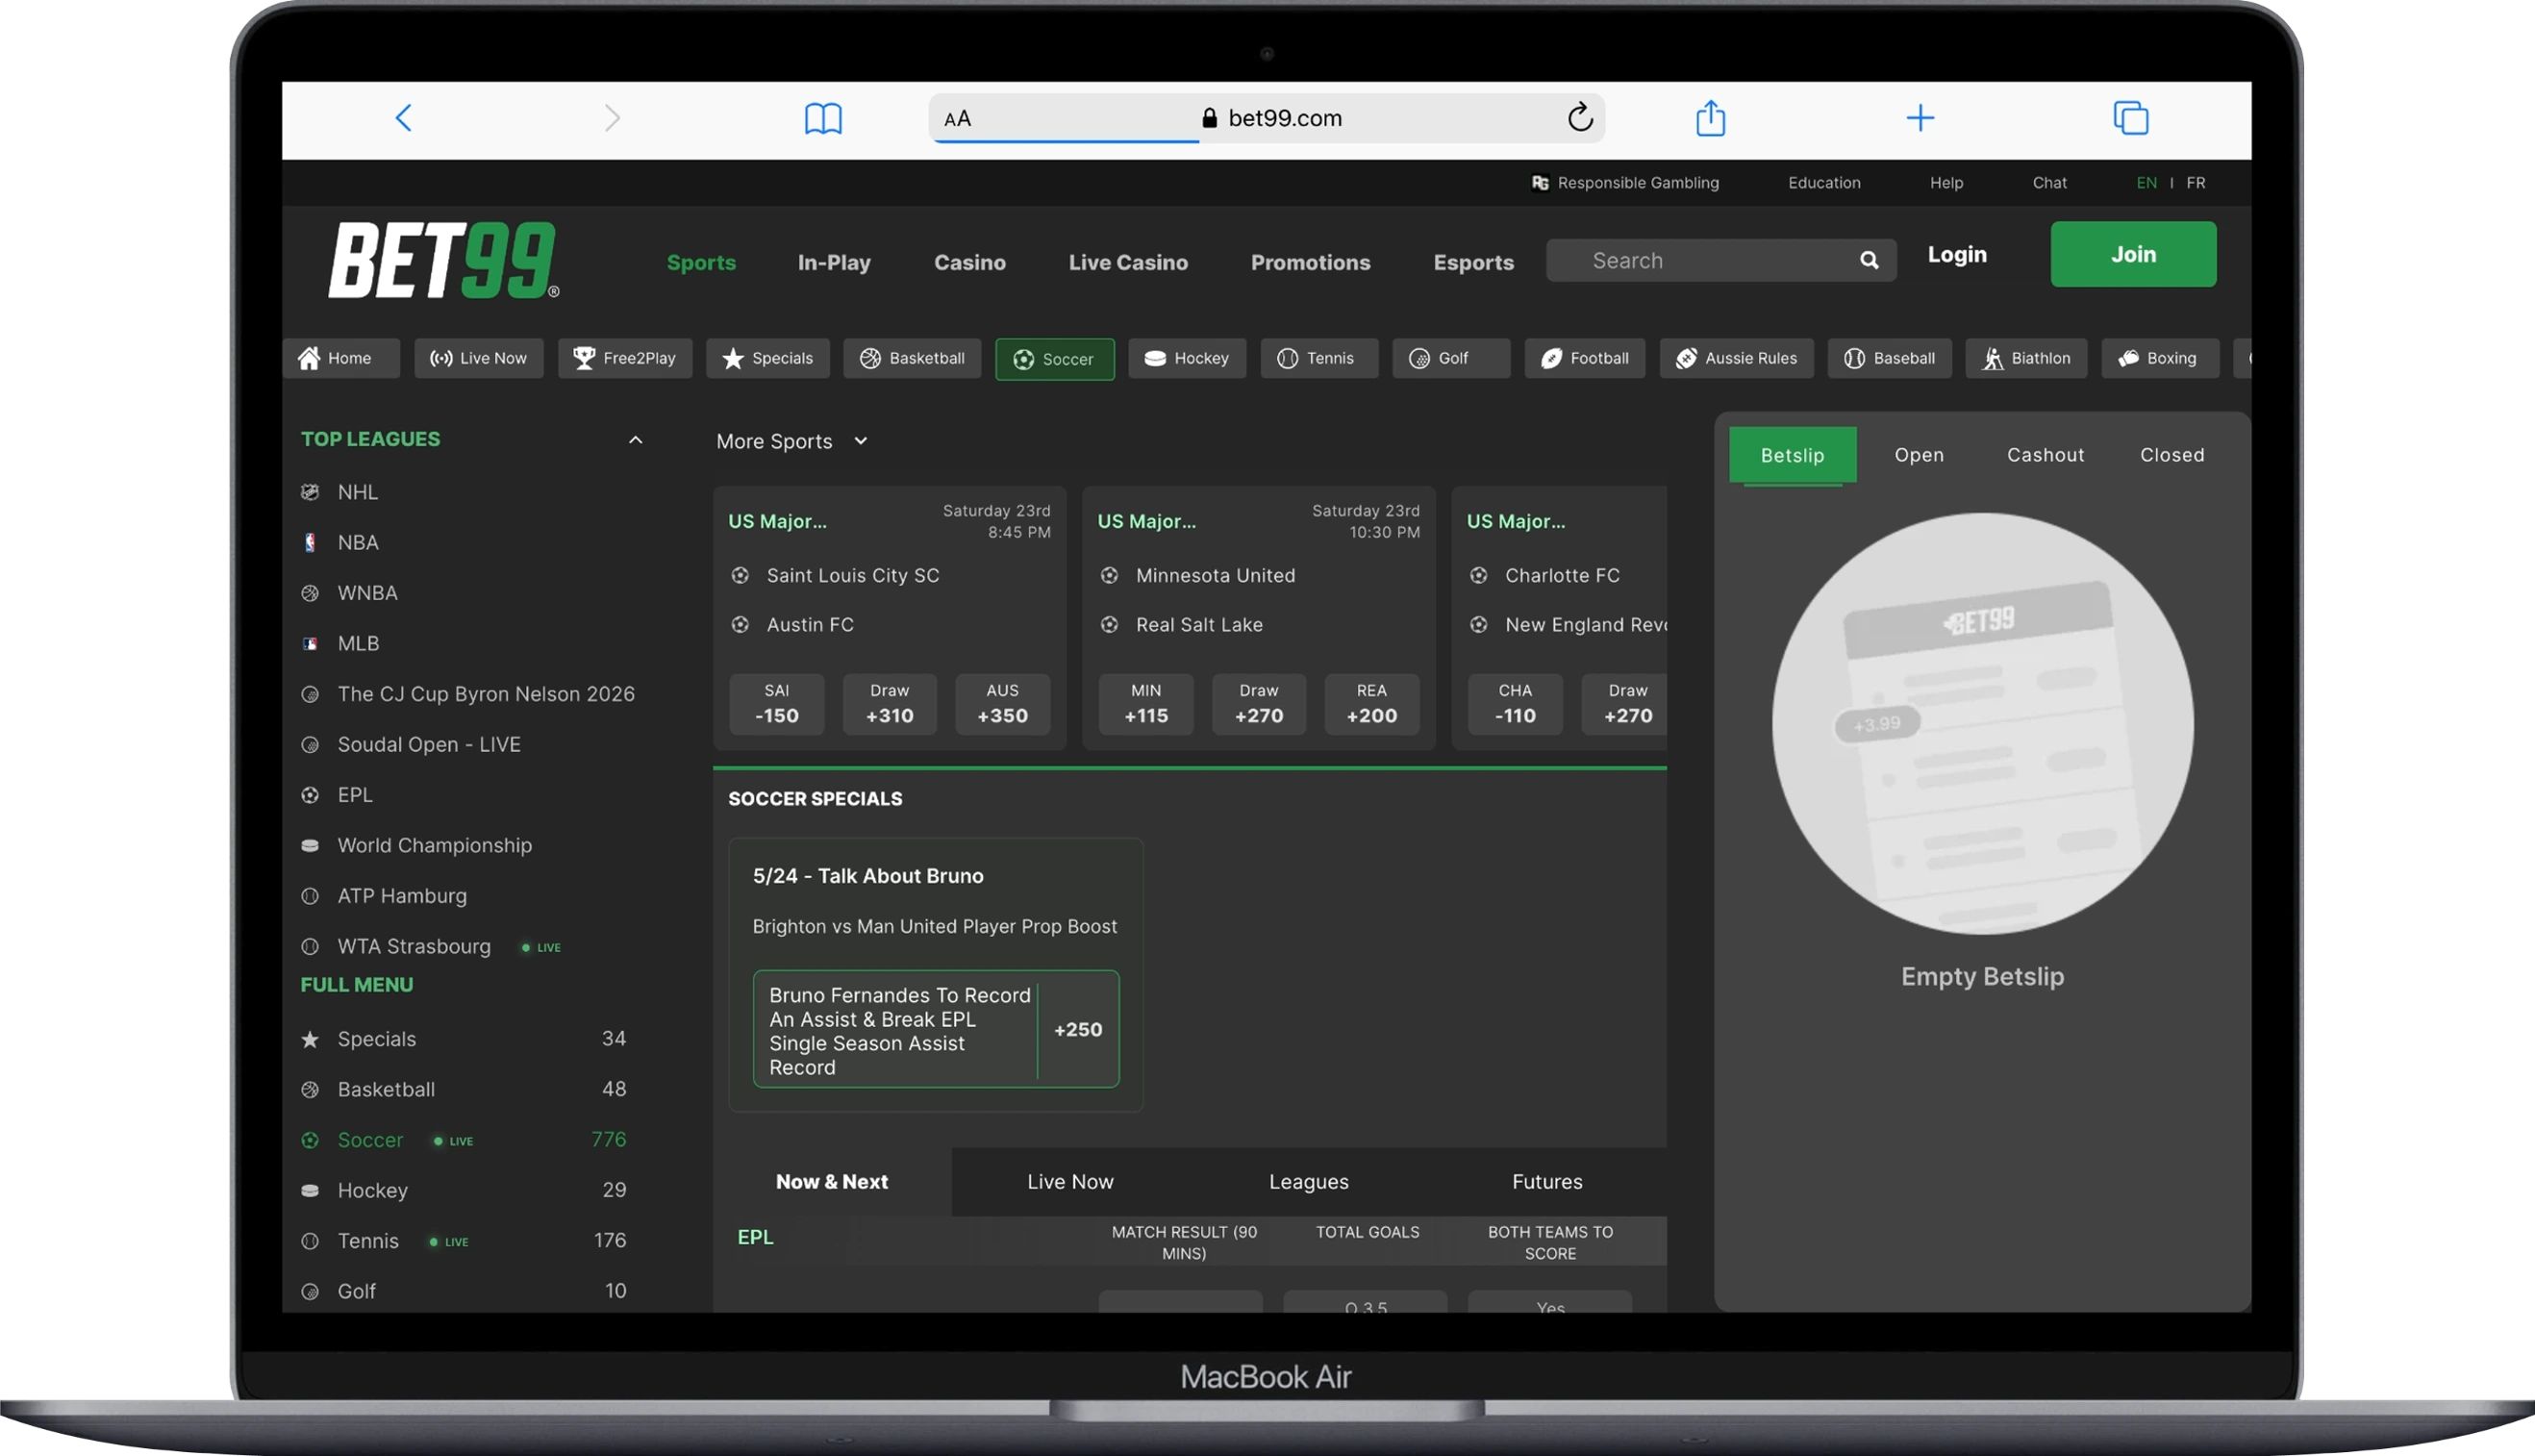Select the Specials star chip
The image size is (2535, 1456).
(x=768, y=358)
